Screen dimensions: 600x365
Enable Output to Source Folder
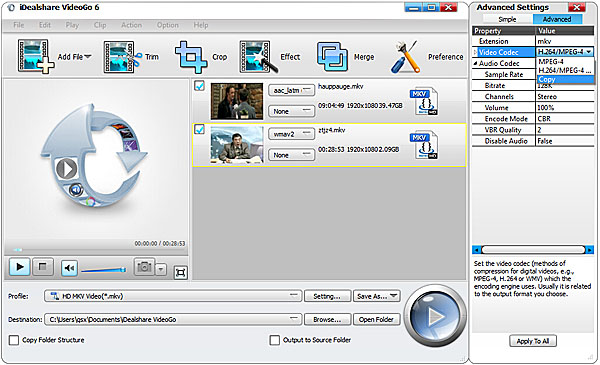pyautogui.click(x=275, y=340)
